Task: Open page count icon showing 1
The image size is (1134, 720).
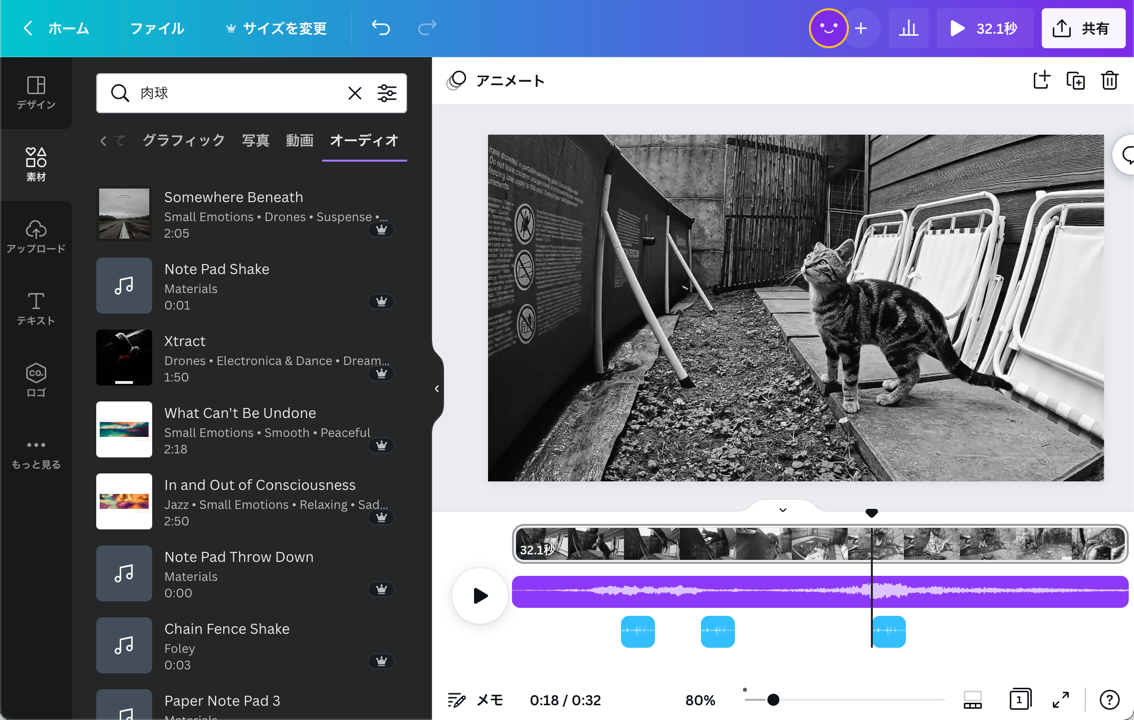Action: coord(1020,699)
